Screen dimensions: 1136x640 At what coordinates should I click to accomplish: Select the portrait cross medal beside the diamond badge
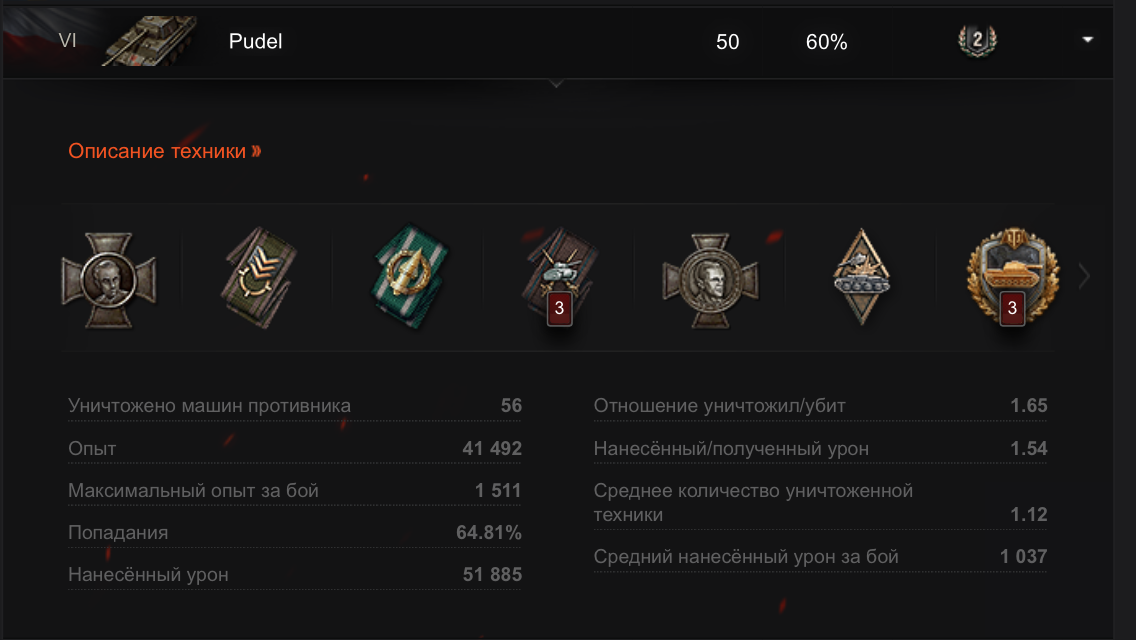[x=711, y=279]
